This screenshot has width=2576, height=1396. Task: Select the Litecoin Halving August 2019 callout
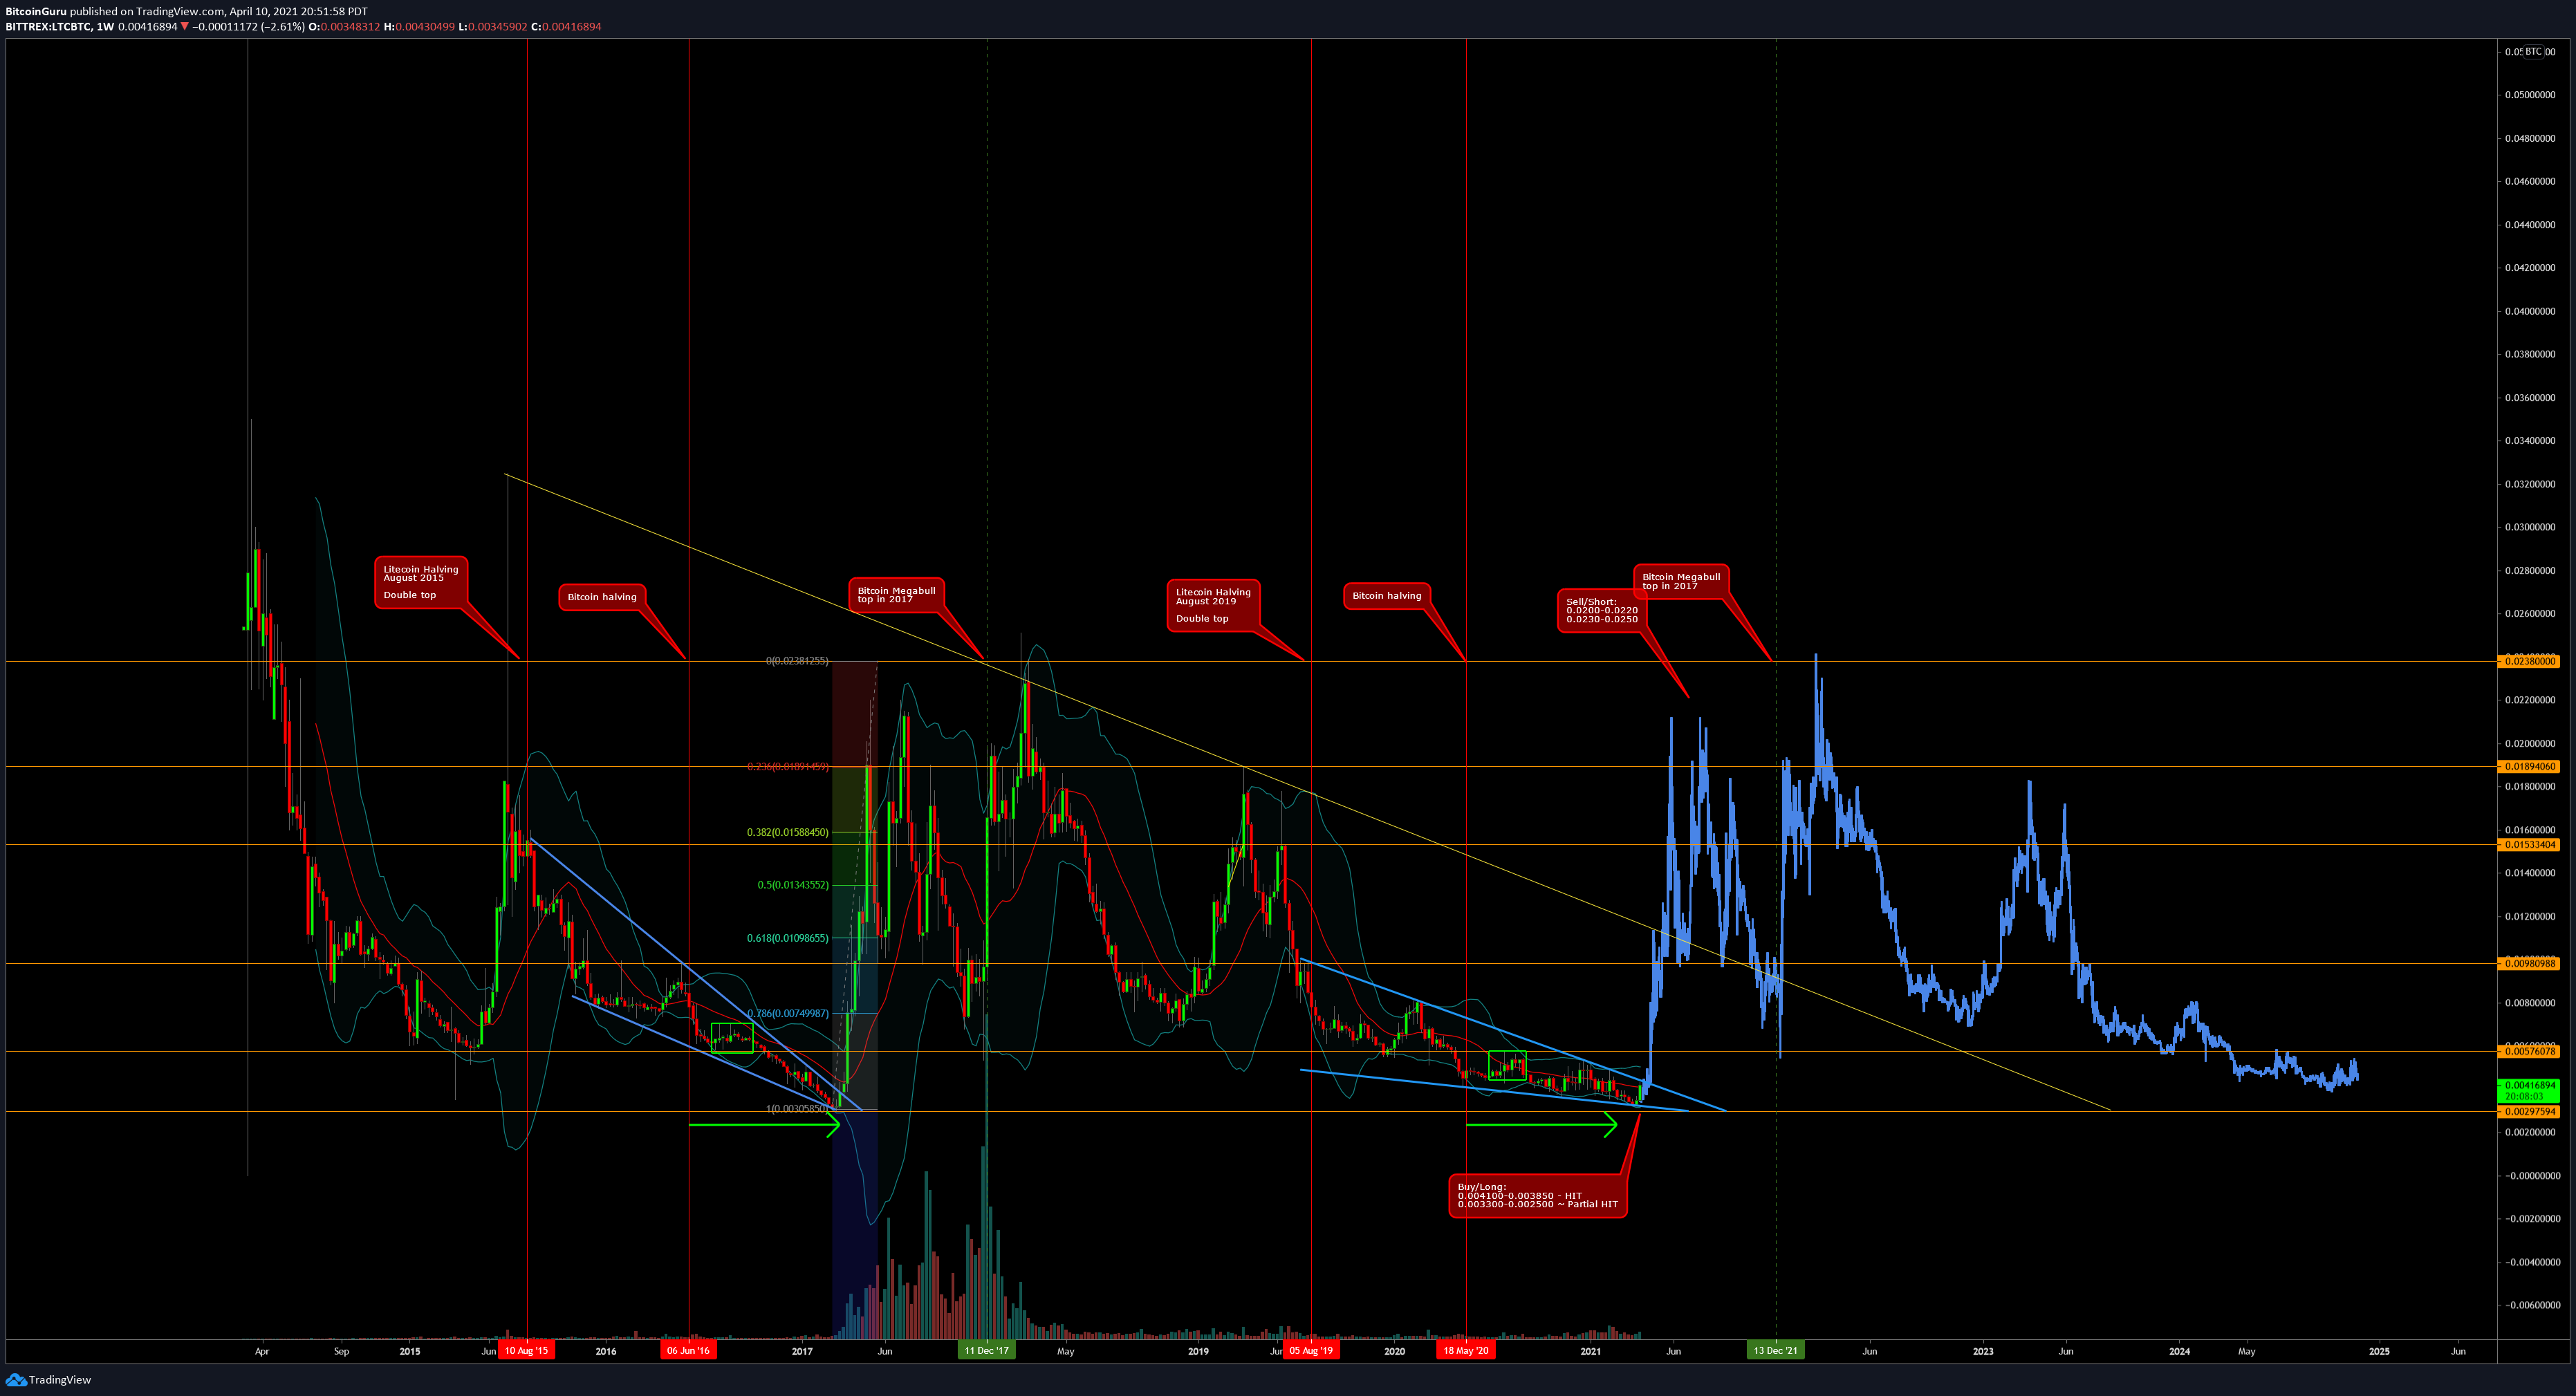pyautogui.click(x=1213, y=605)
